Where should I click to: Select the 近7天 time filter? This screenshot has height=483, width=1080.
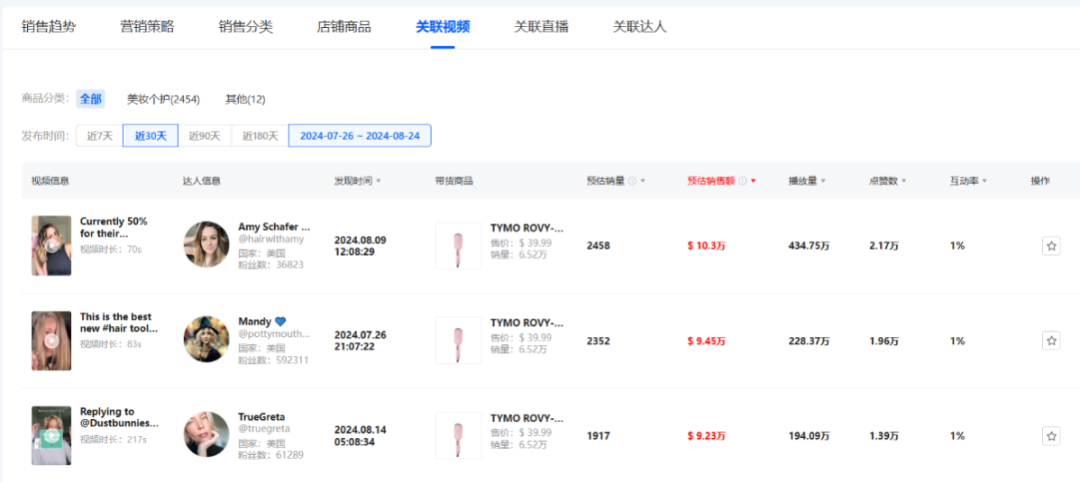click(x=100, y=136)
